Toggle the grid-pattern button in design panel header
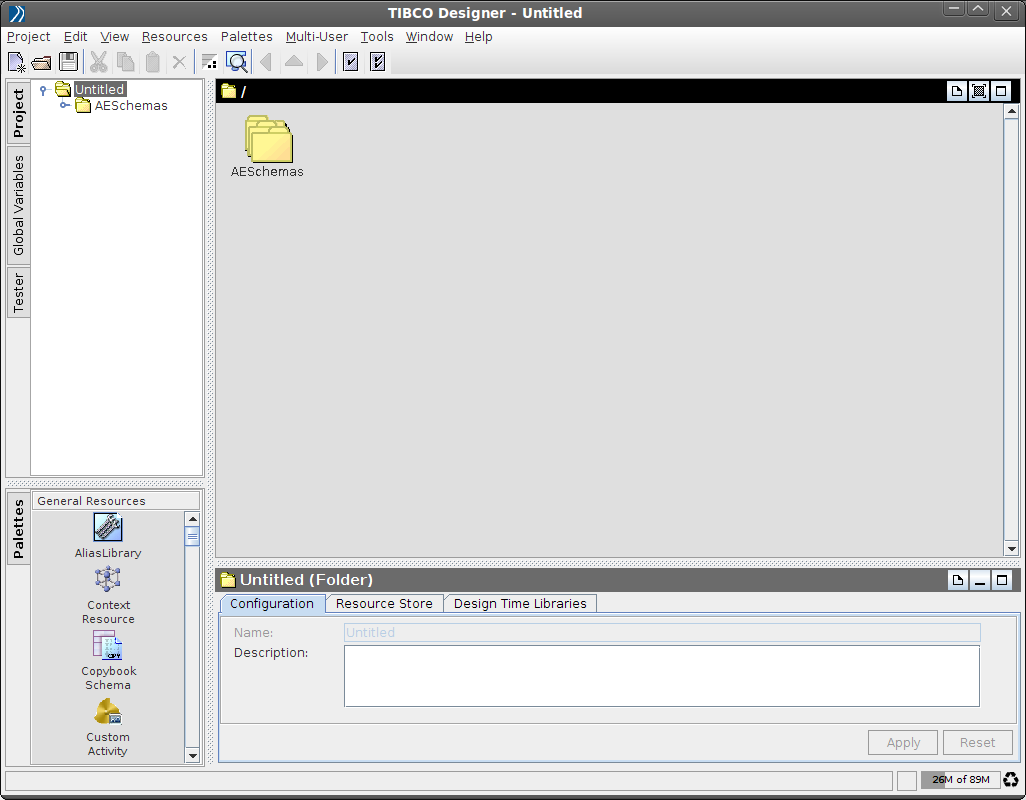Viewport: 1026px width, 800px height. click(979, 91)
